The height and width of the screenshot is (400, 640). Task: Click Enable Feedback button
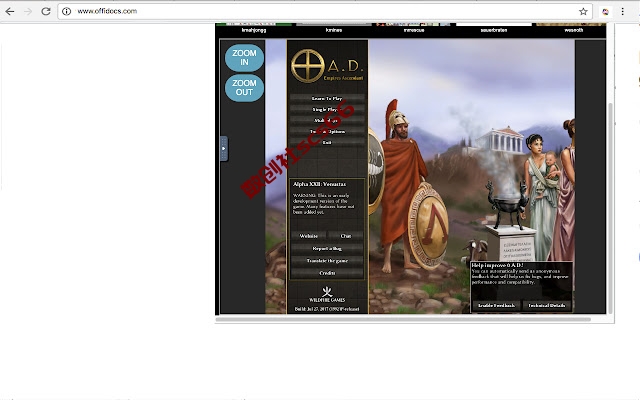tap(496, 305)
